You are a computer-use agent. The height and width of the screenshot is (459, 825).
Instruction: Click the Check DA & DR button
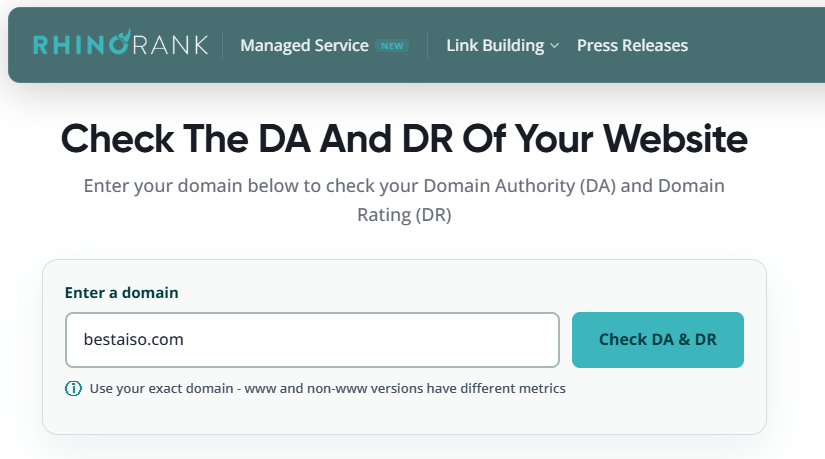pyautogui.click(x=658, y=340)
